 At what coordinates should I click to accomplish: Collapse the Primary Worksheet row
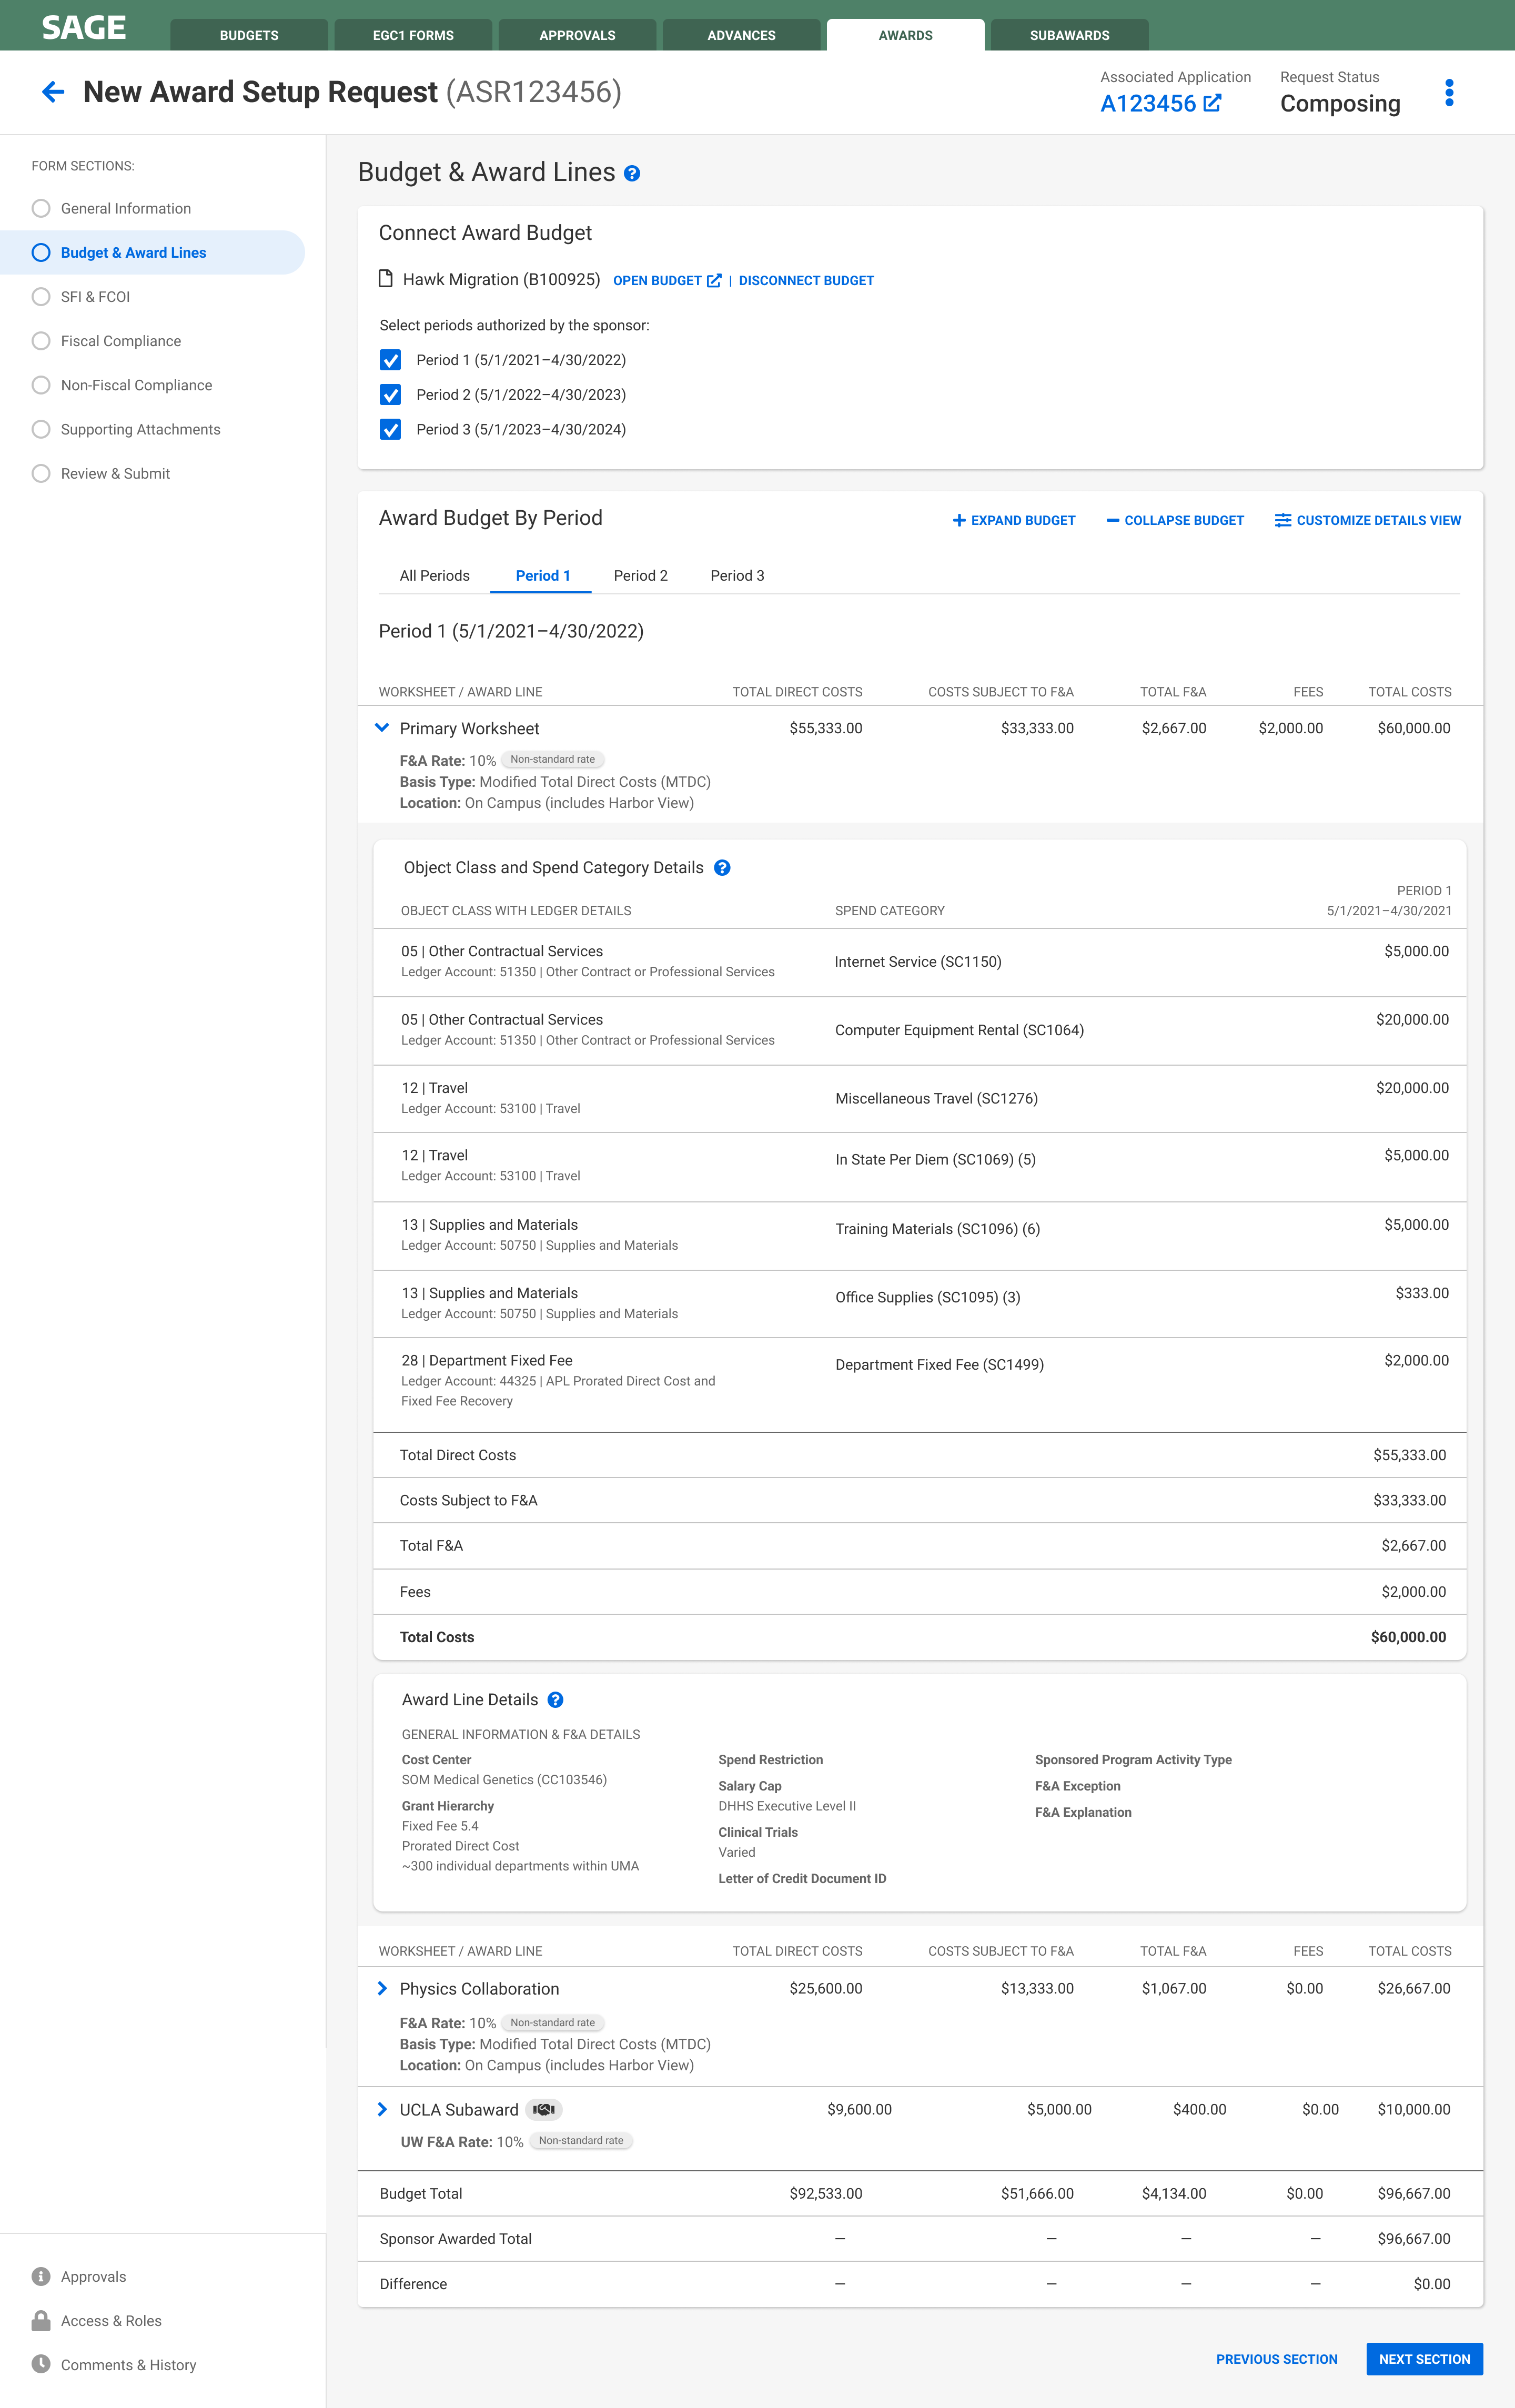click(x=382, y=728)
